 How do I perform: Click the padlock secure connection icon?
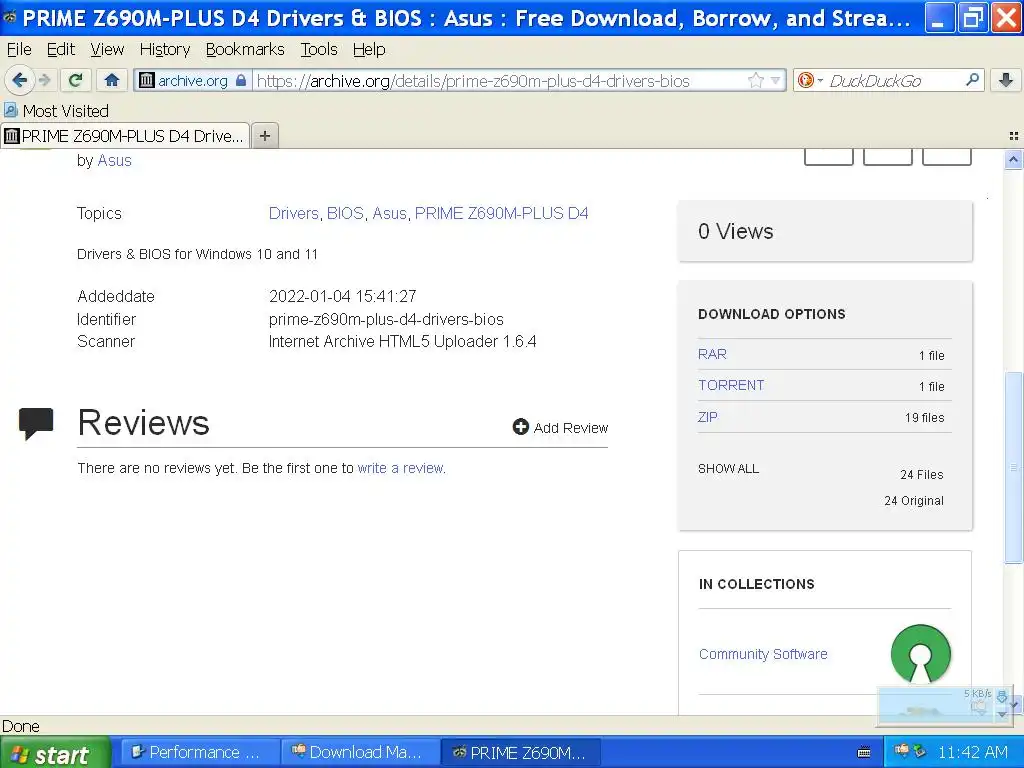(x=241, y=80)
